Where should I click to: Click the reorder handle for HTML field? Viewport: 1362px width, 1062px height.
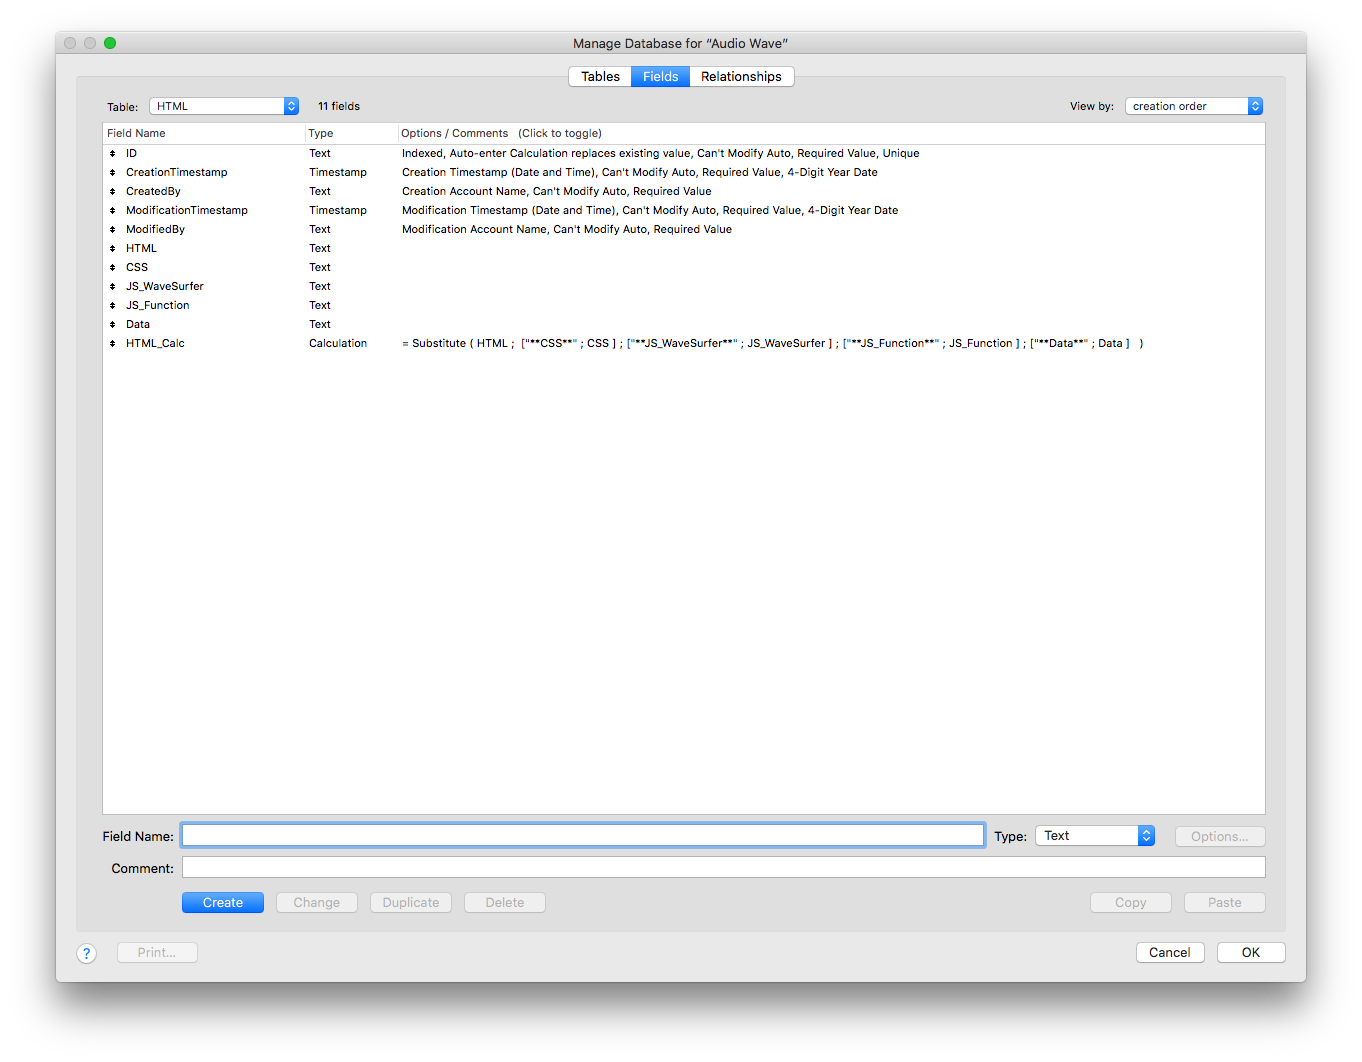tap(113, 248)
